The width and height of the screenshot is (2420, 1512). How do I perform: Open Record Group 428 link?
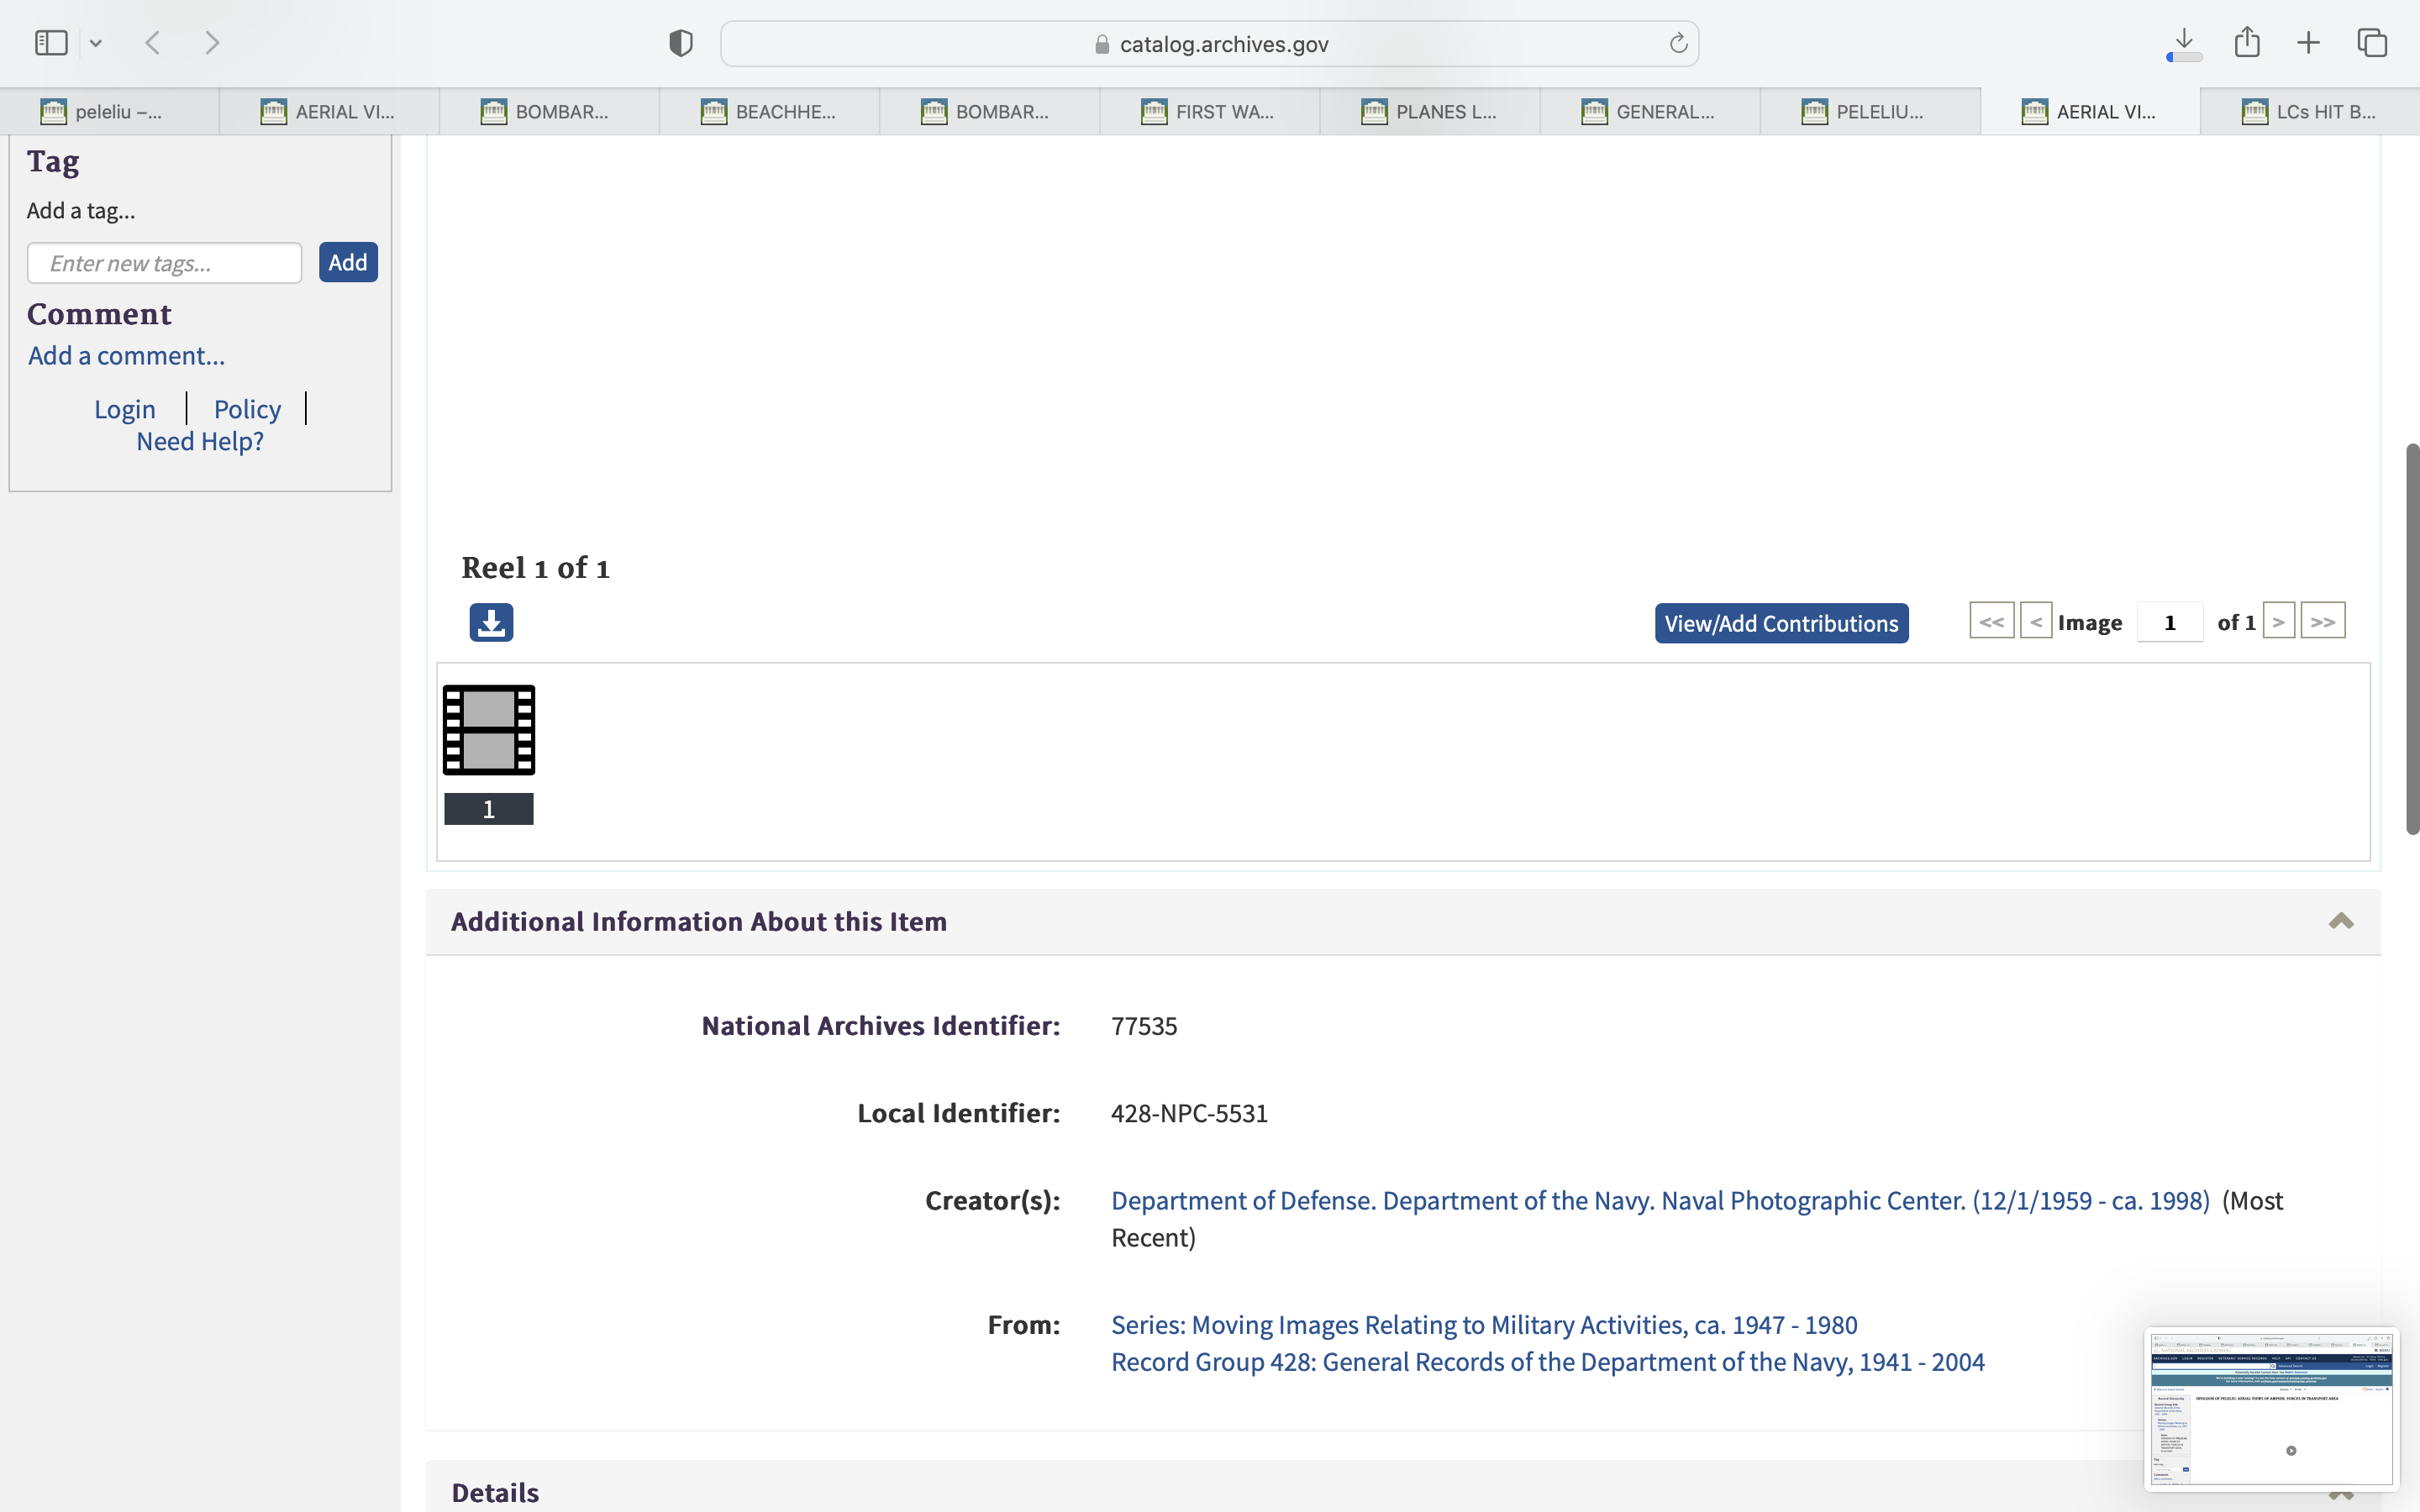click(1547, 1362)
